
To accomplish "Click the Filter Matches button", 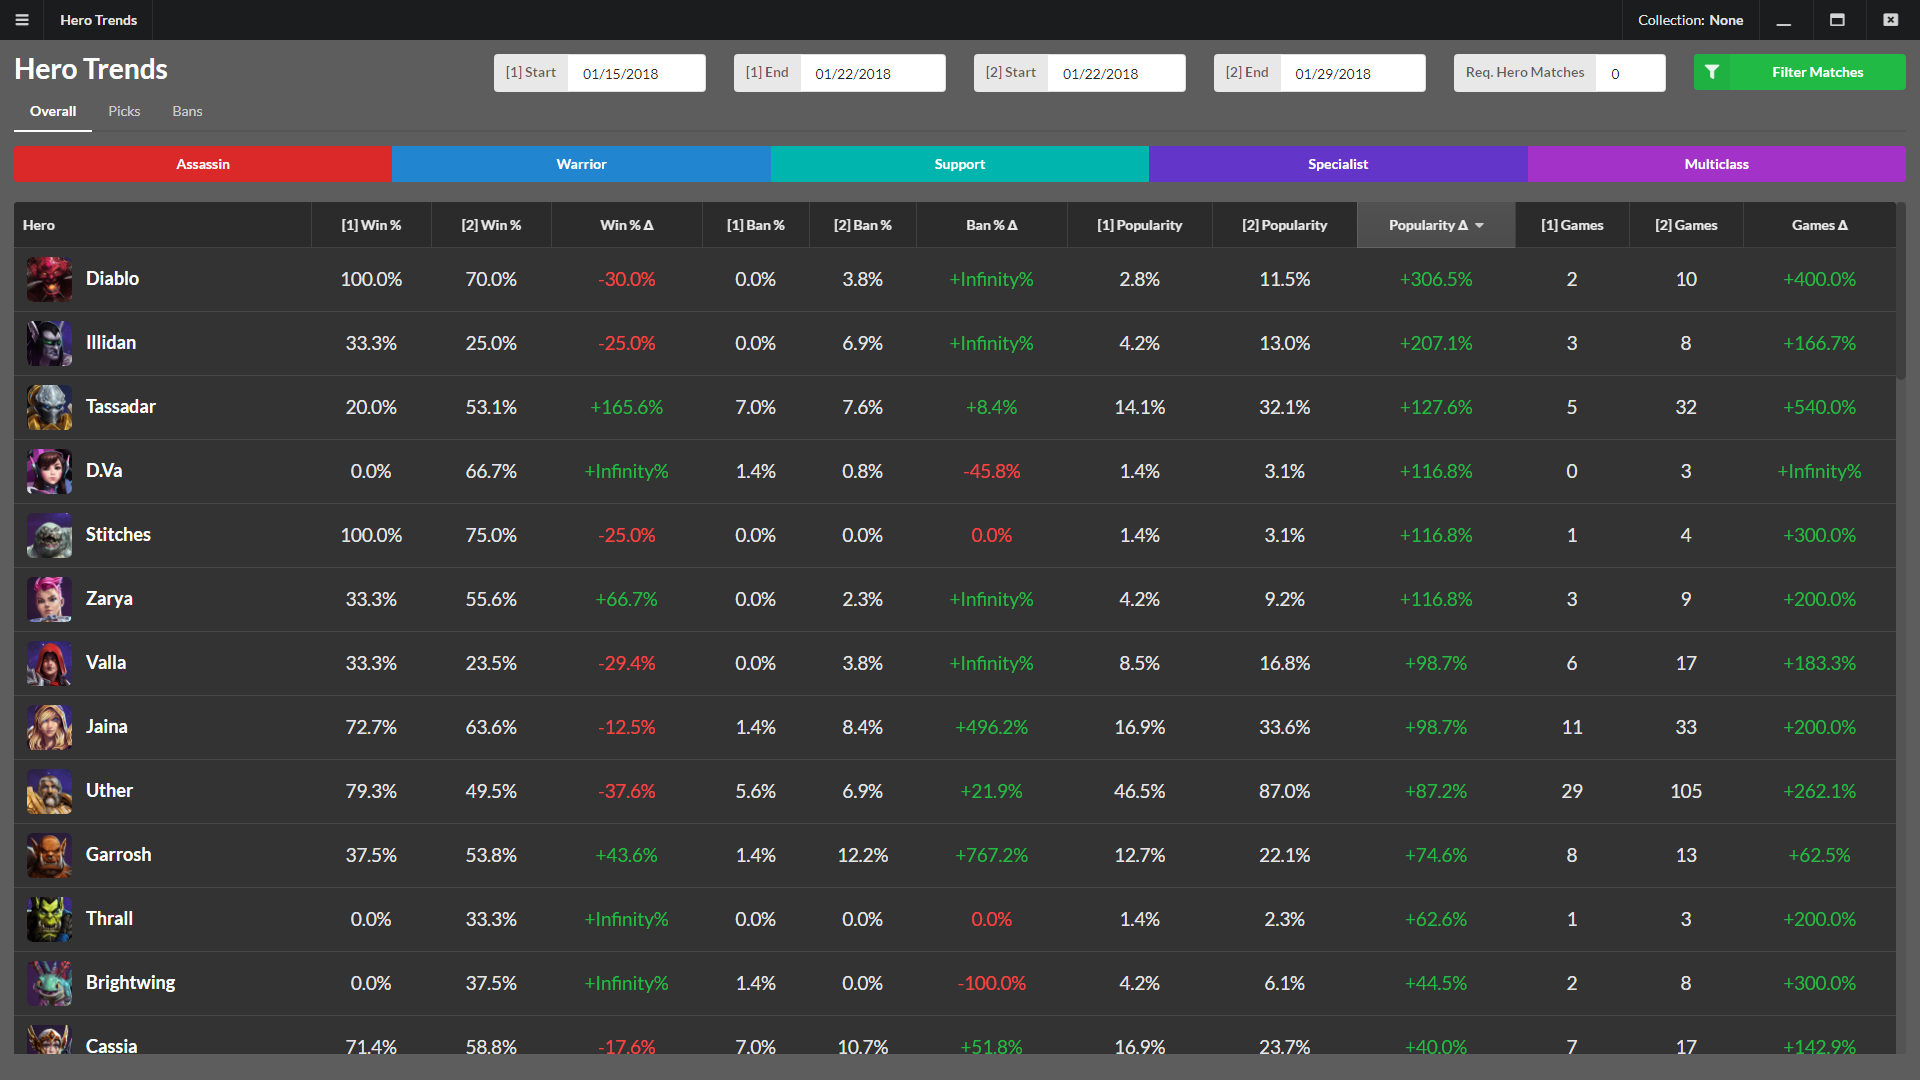I will click(1800, 72).
